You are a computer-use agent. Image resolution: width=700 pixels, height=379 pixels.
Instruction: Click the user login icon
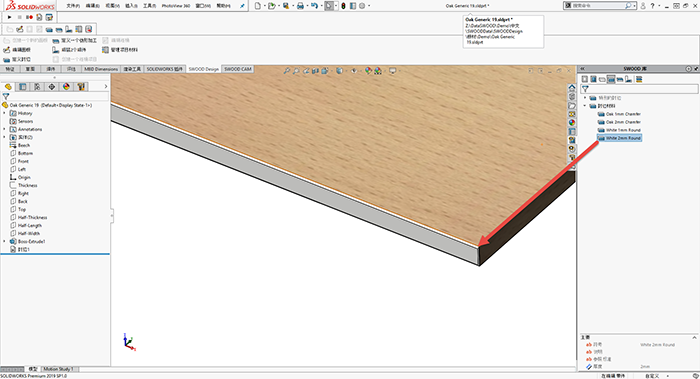tap(643, 6)
